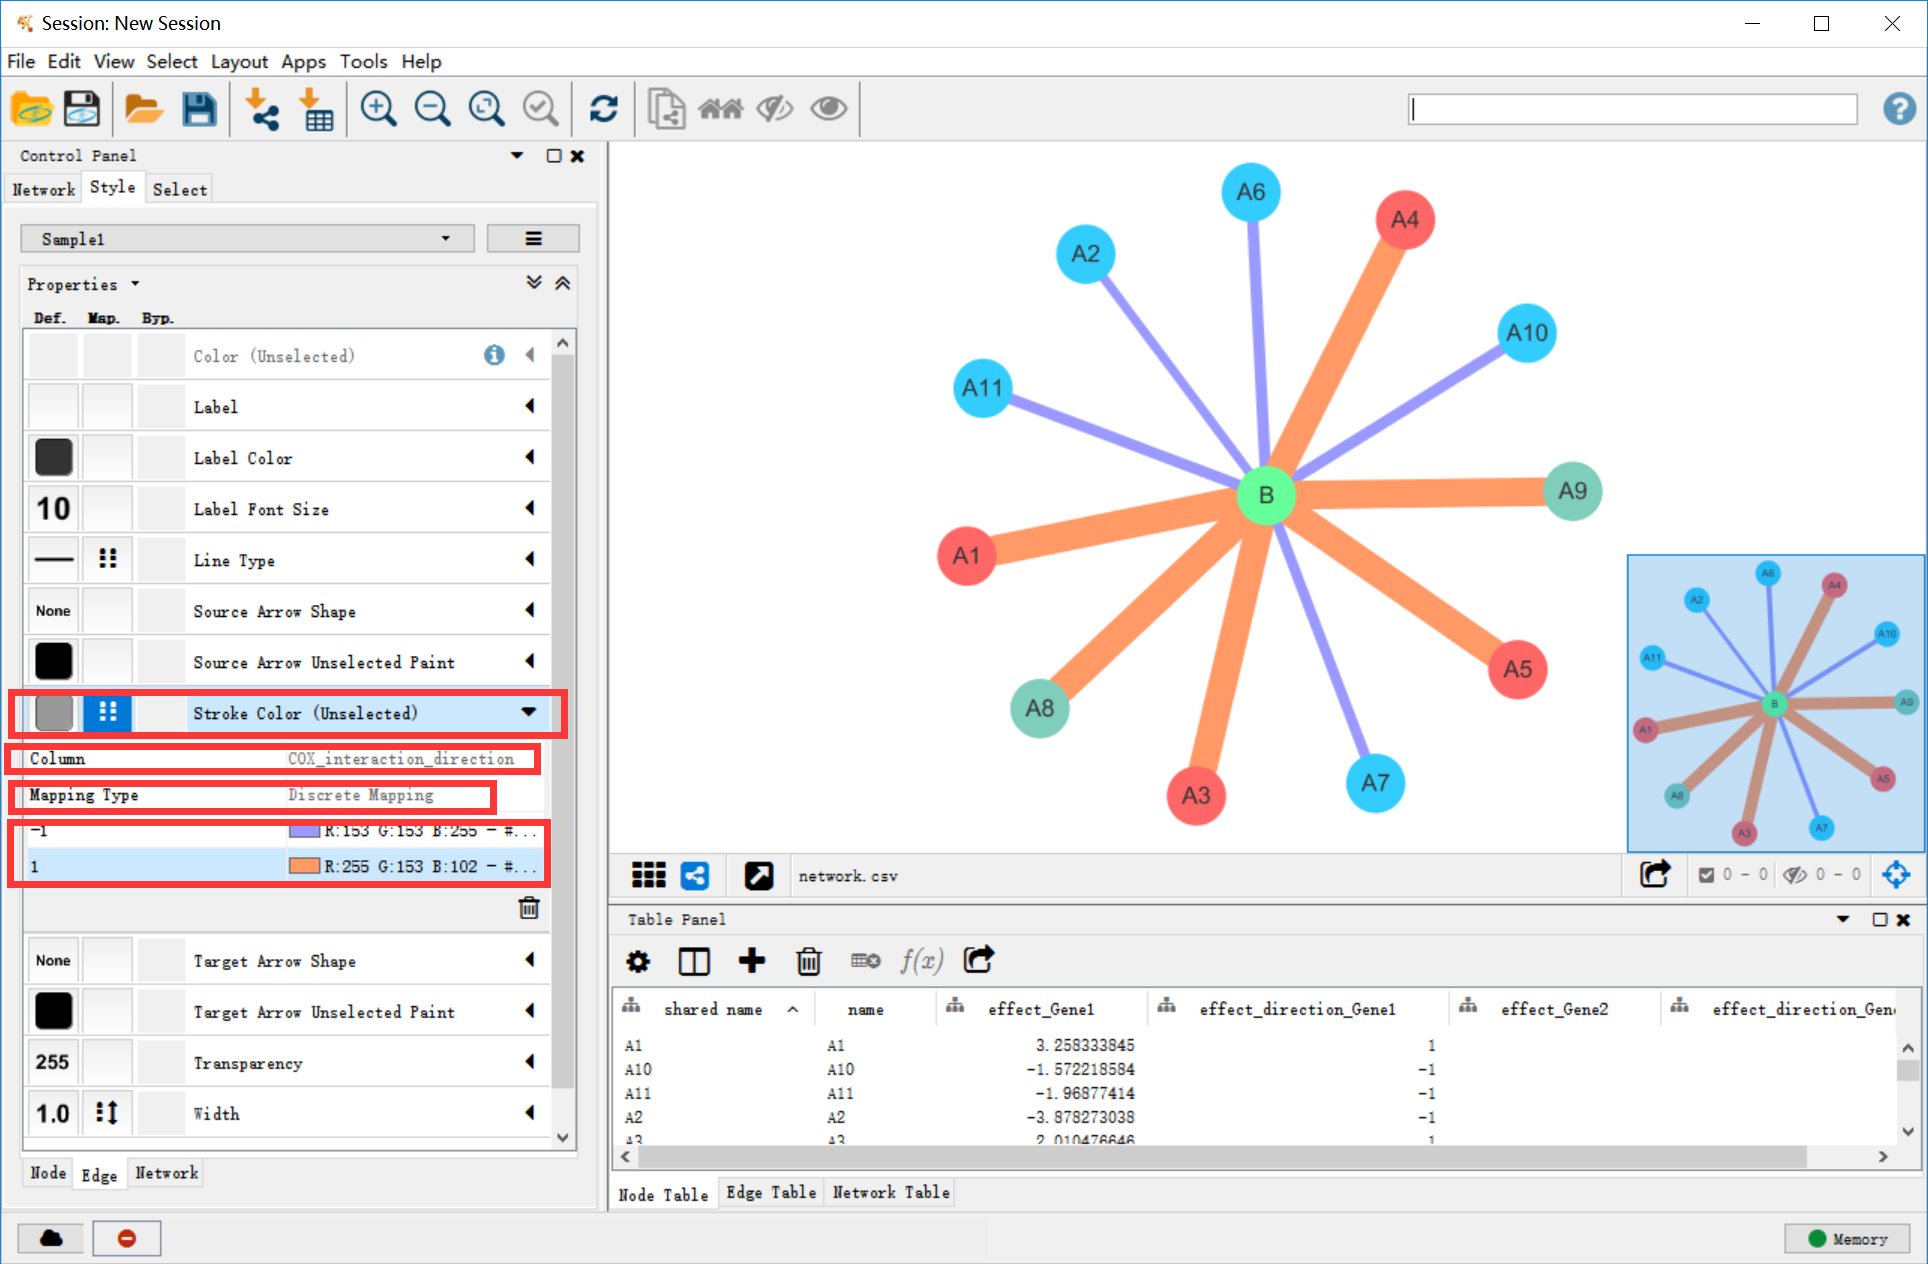Open Control Panel dropdown arrow
The width and height of the screenshot is (1928, 1264).
pyautogui.click(x=517, y=155)
